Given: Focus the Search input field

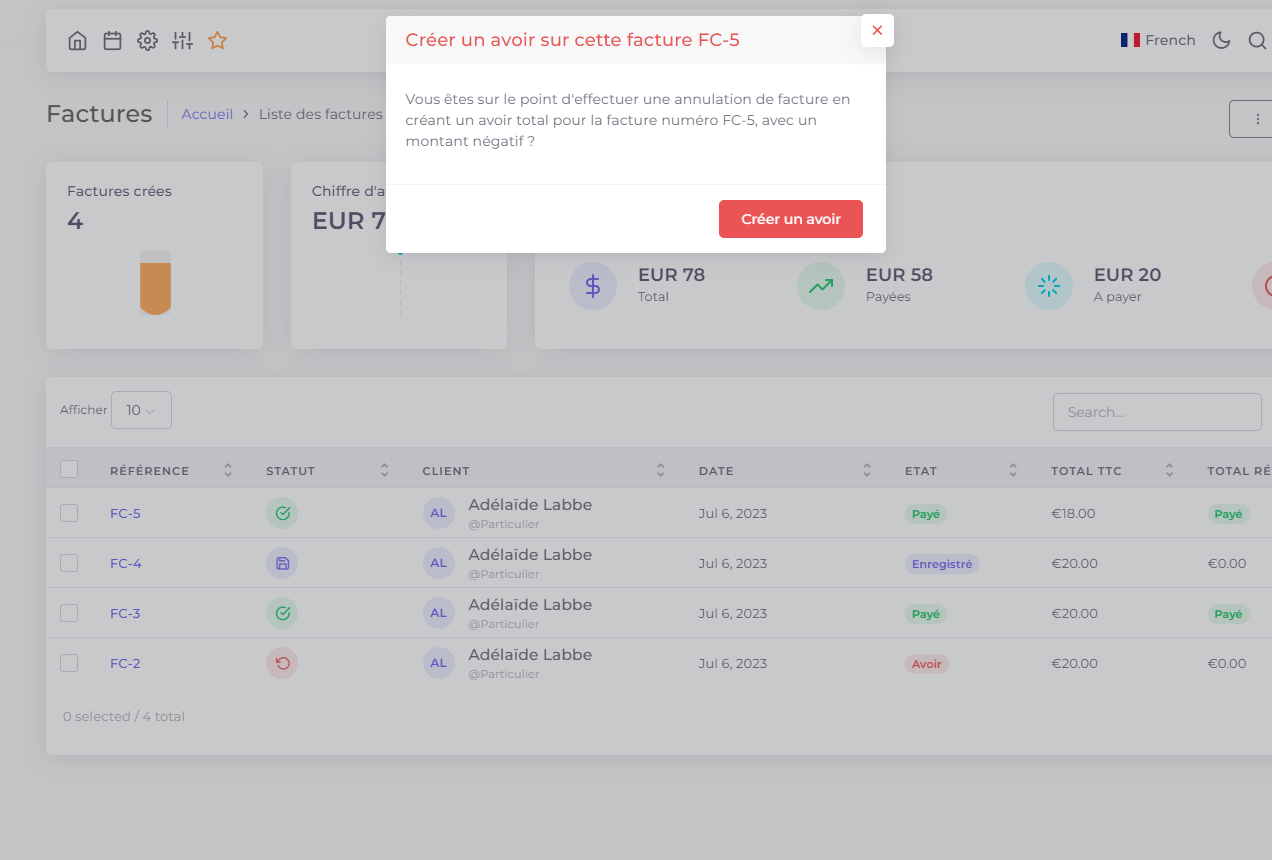Looking at the screenshot, I should tap(1157, 412).
